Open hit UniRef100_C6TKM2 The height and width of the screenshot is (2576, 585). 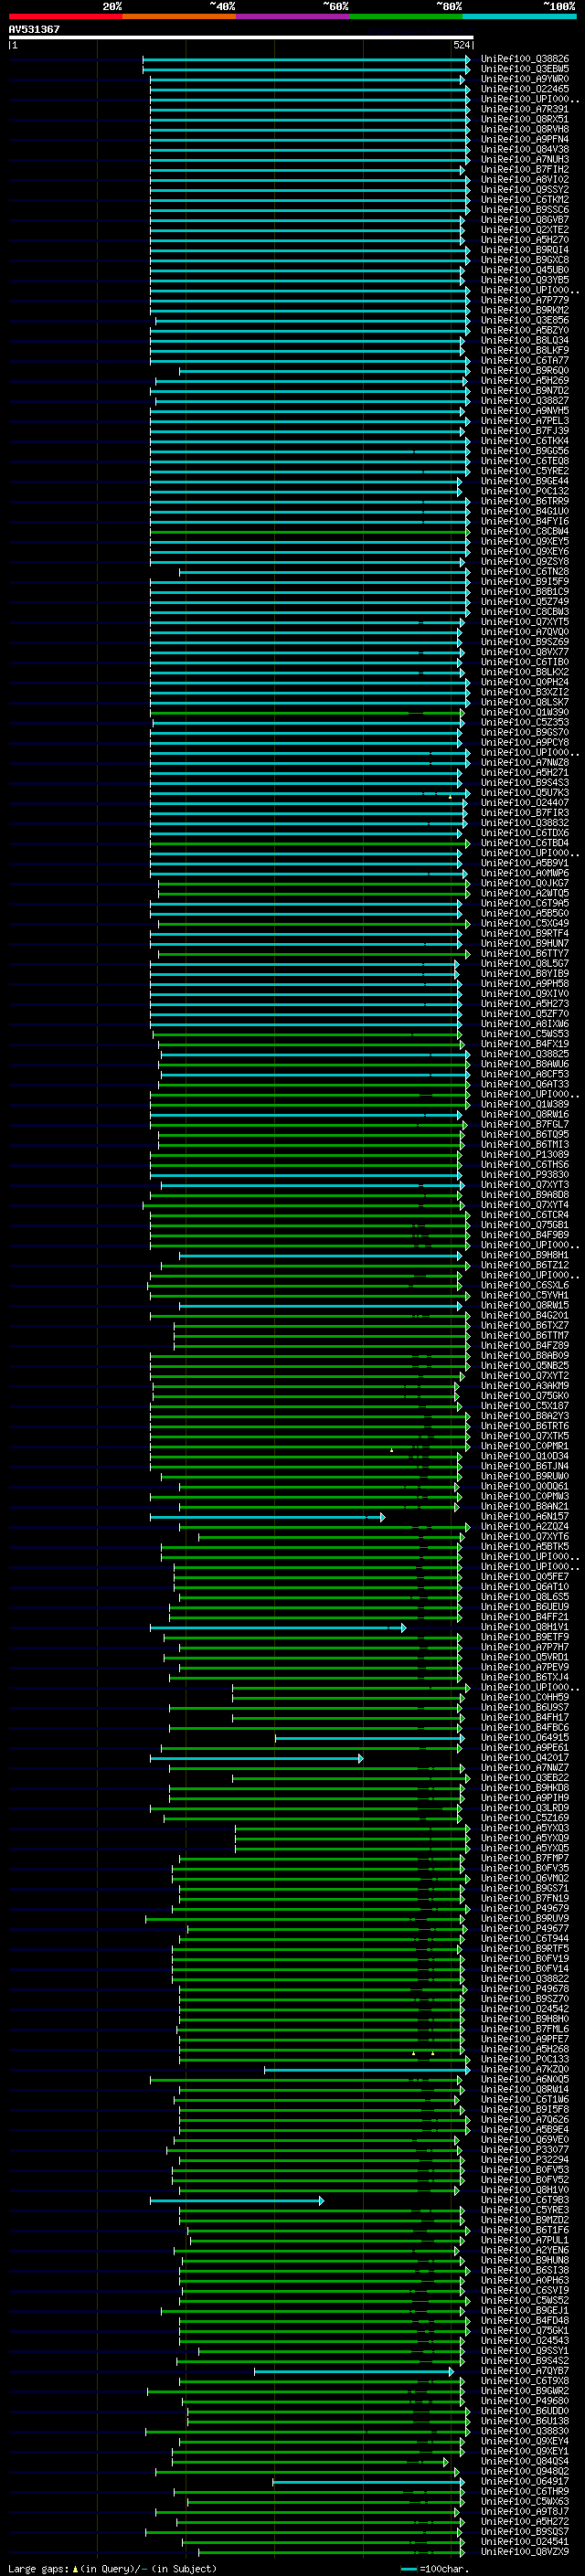click(525, 199)
